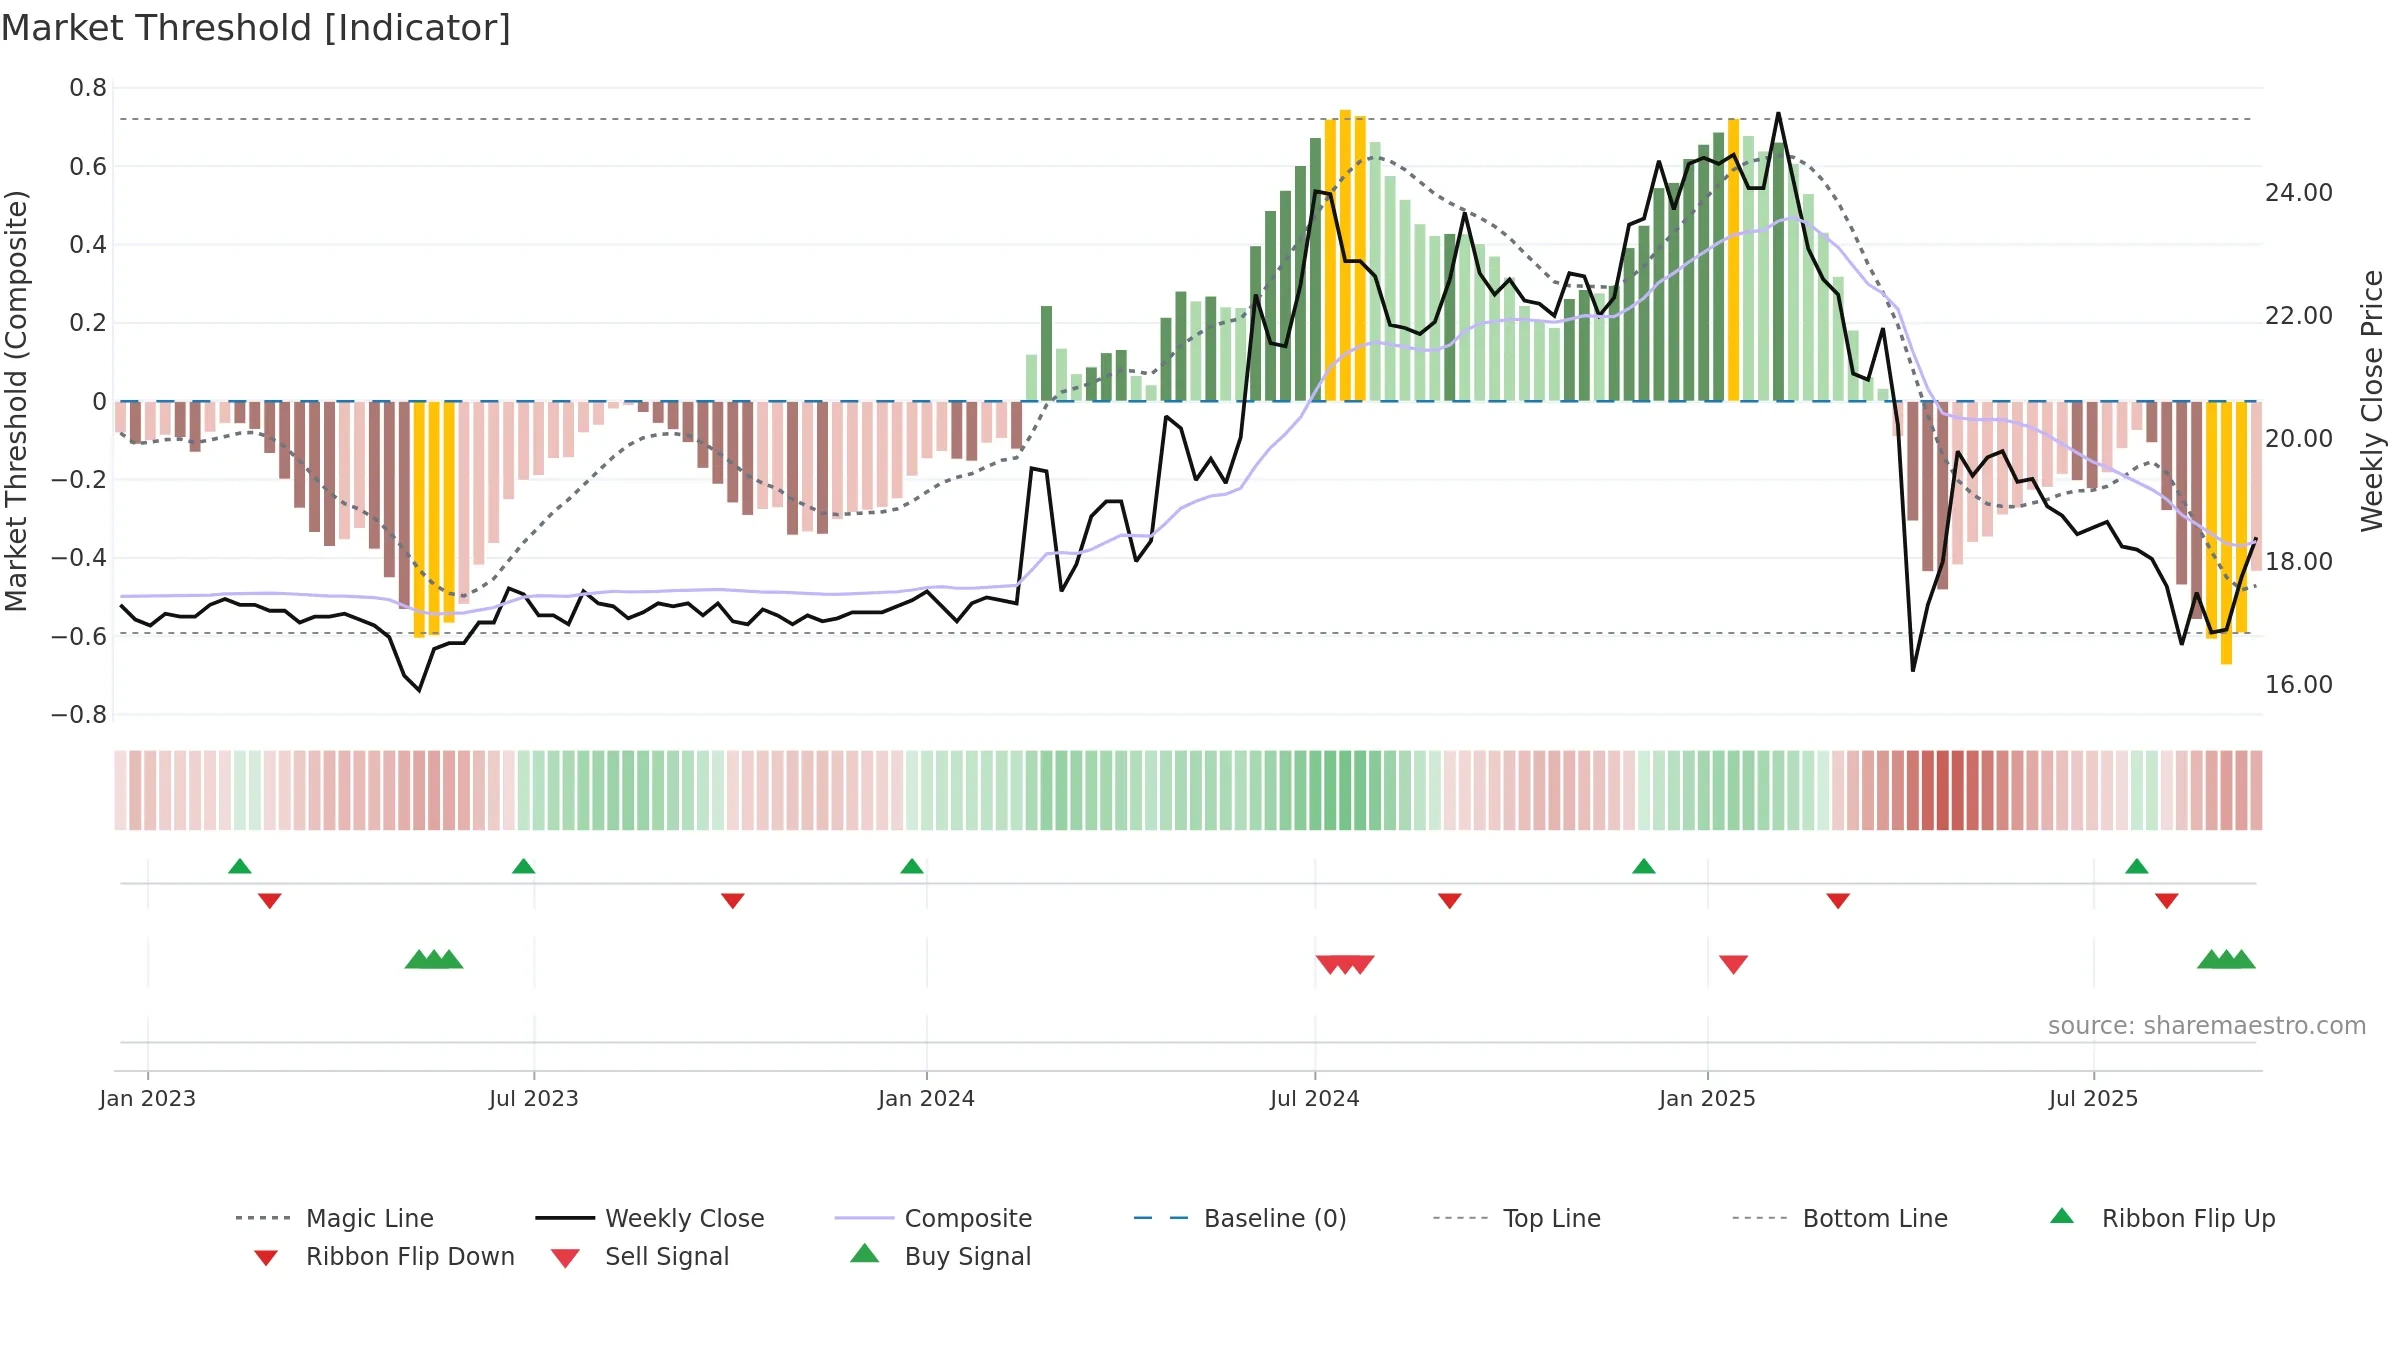Toggle the Top Line legend entry

1516,1218
